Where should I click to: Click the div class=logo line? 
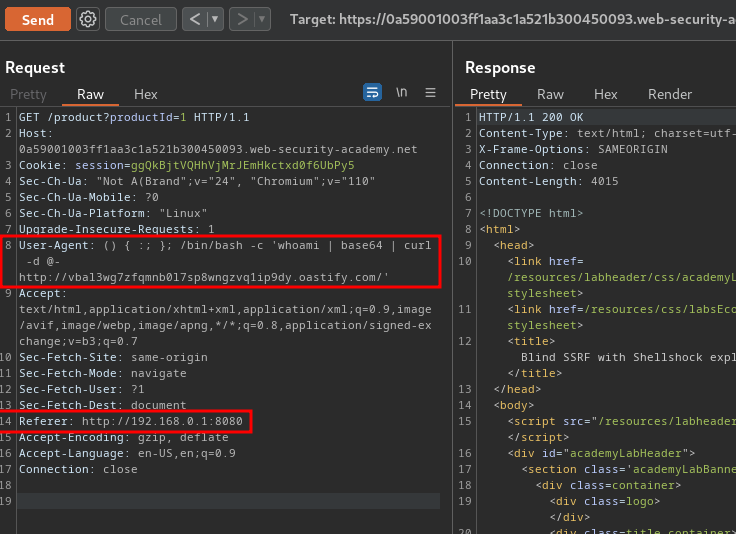pos(605,501)
